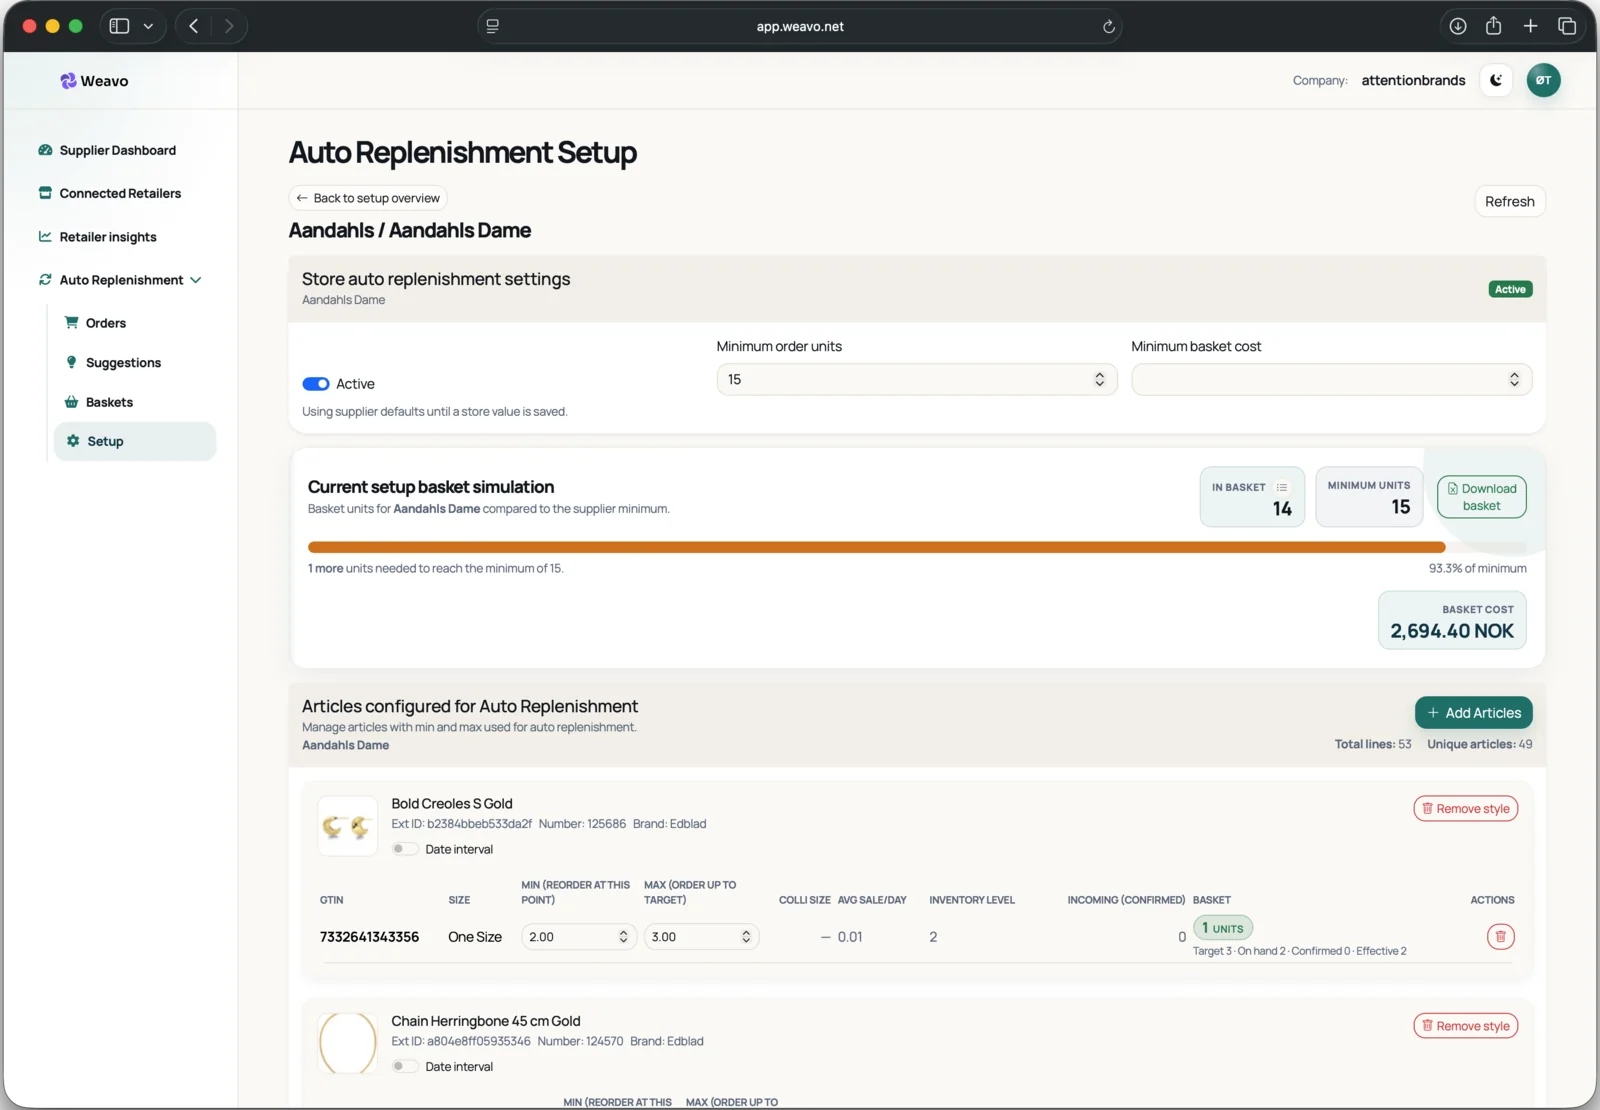This screenshot has height=1110, width=1600.
Task: Click the Minimum order units field
Action: (916, 380)
